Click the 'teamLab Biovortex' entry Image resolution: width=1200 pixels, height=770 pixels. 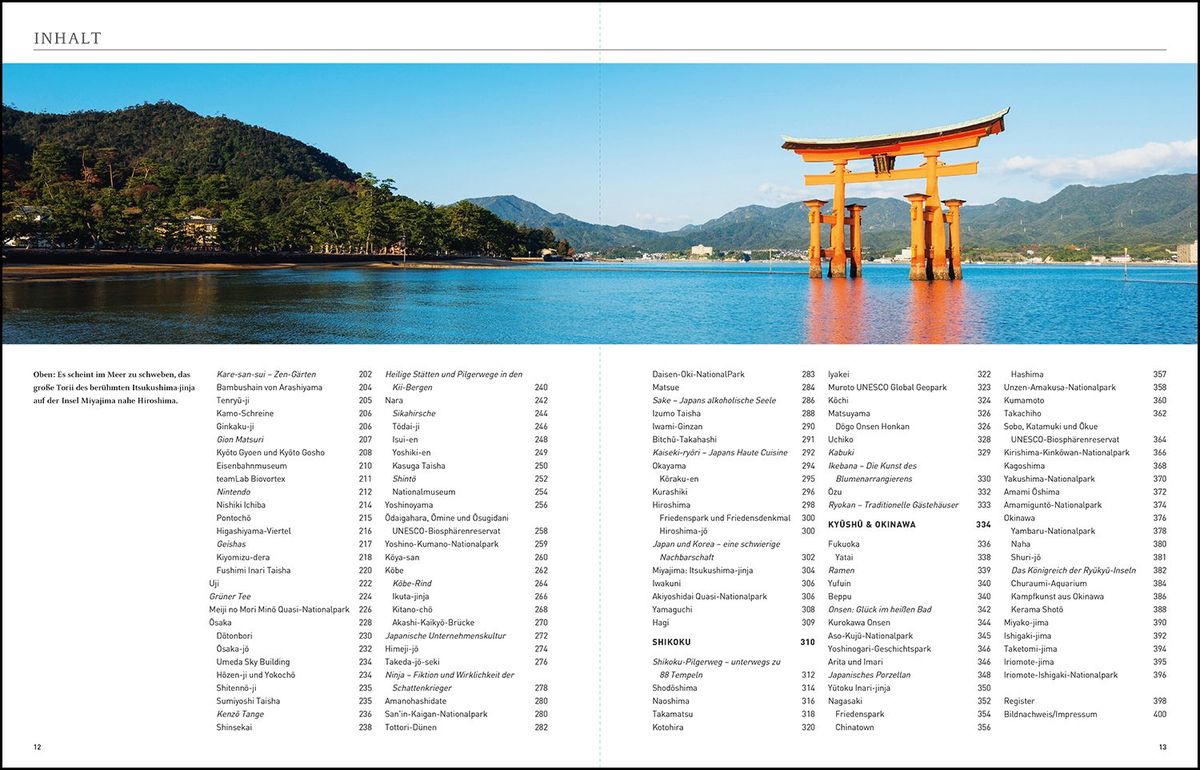click(x=250, y=478)
